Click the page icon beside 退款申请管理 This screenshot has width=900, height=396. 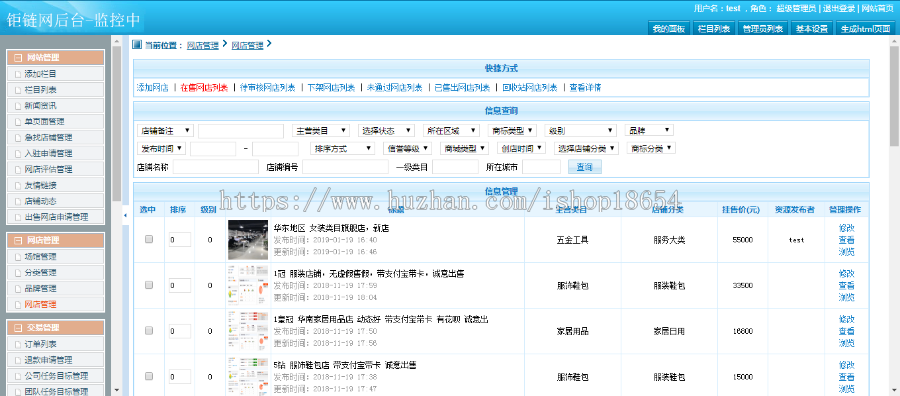(x=18, y=360)
